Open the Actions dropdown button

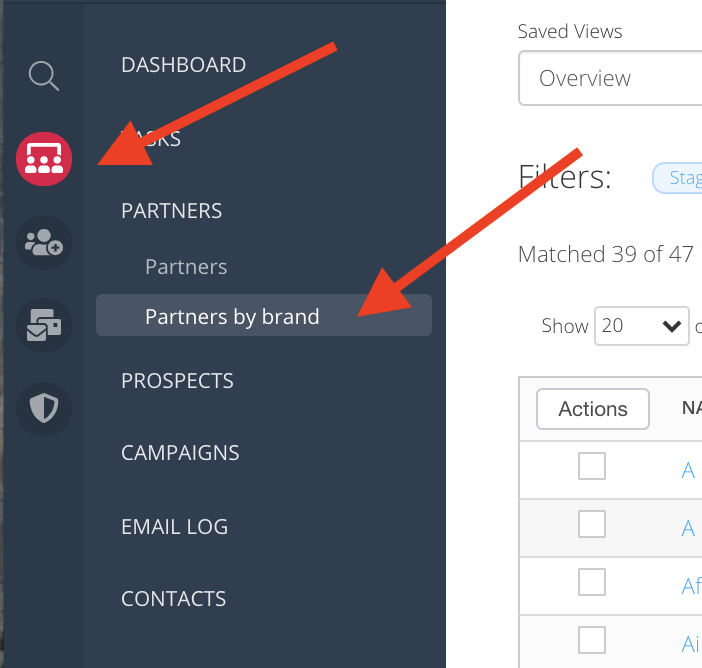593,409
